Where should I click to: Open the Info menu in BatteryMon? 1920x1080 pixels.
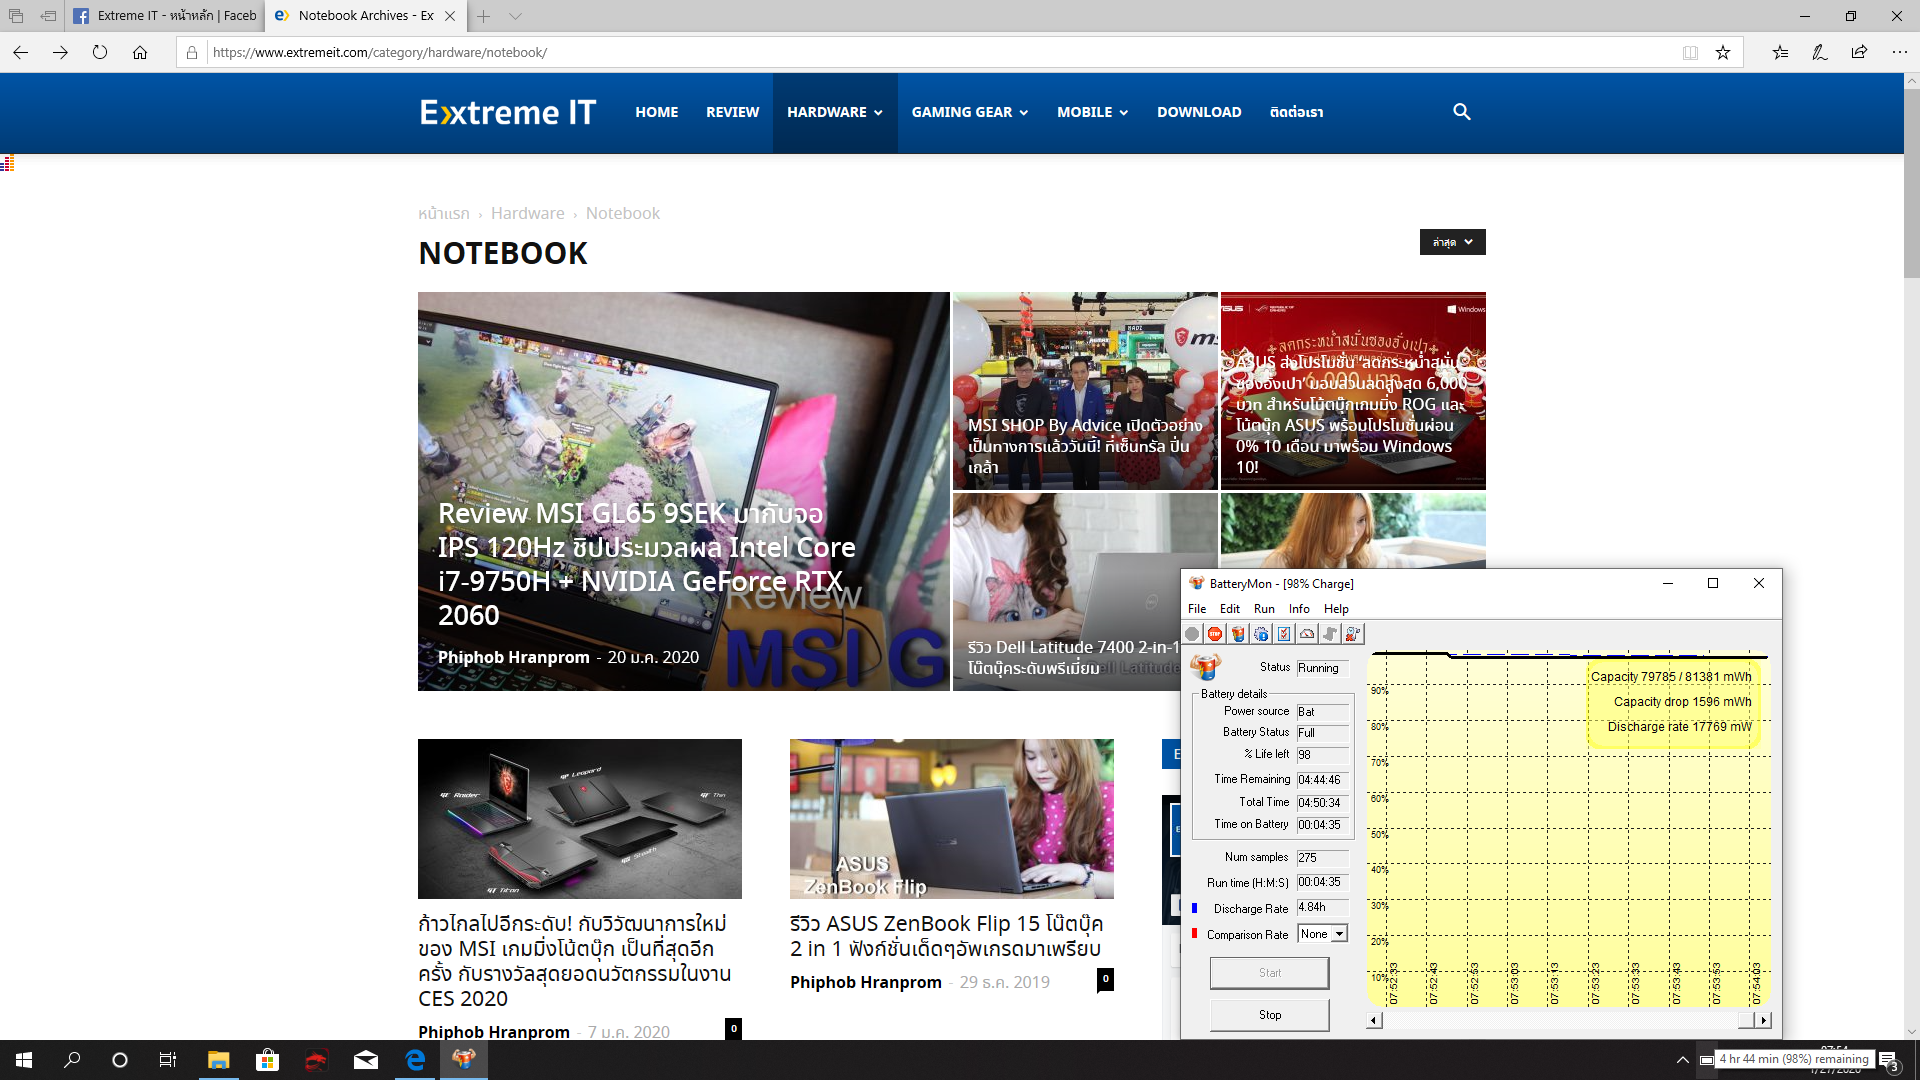tap(1299, 609)
